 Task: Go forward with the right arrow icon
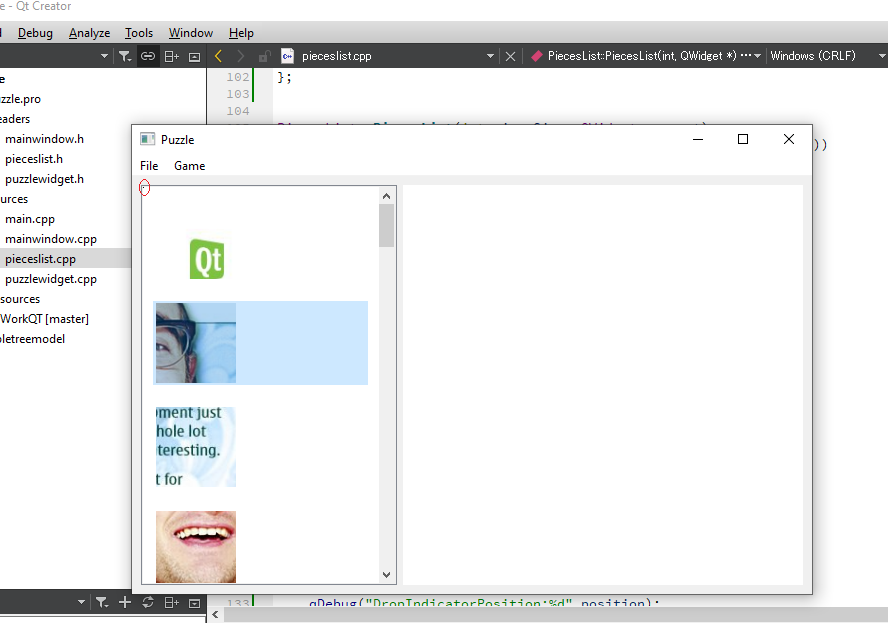pyautogui.click(x=240, y=56)
